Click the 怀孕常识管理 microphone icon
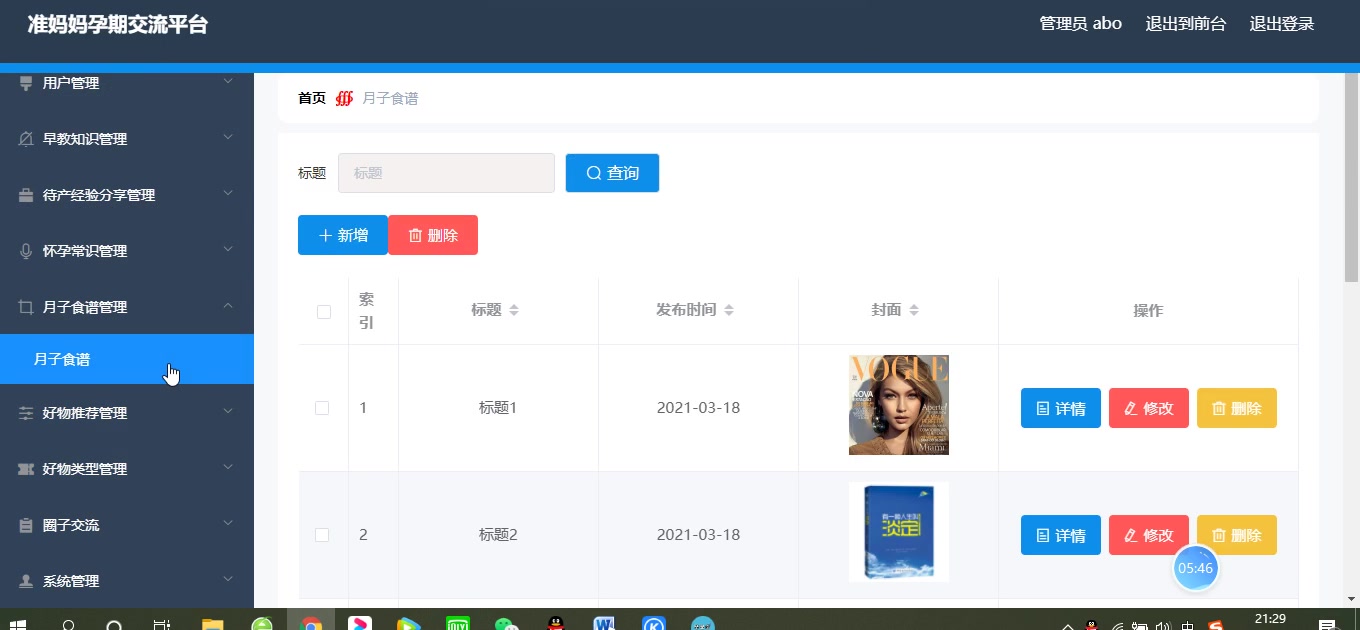 (24, 250)
